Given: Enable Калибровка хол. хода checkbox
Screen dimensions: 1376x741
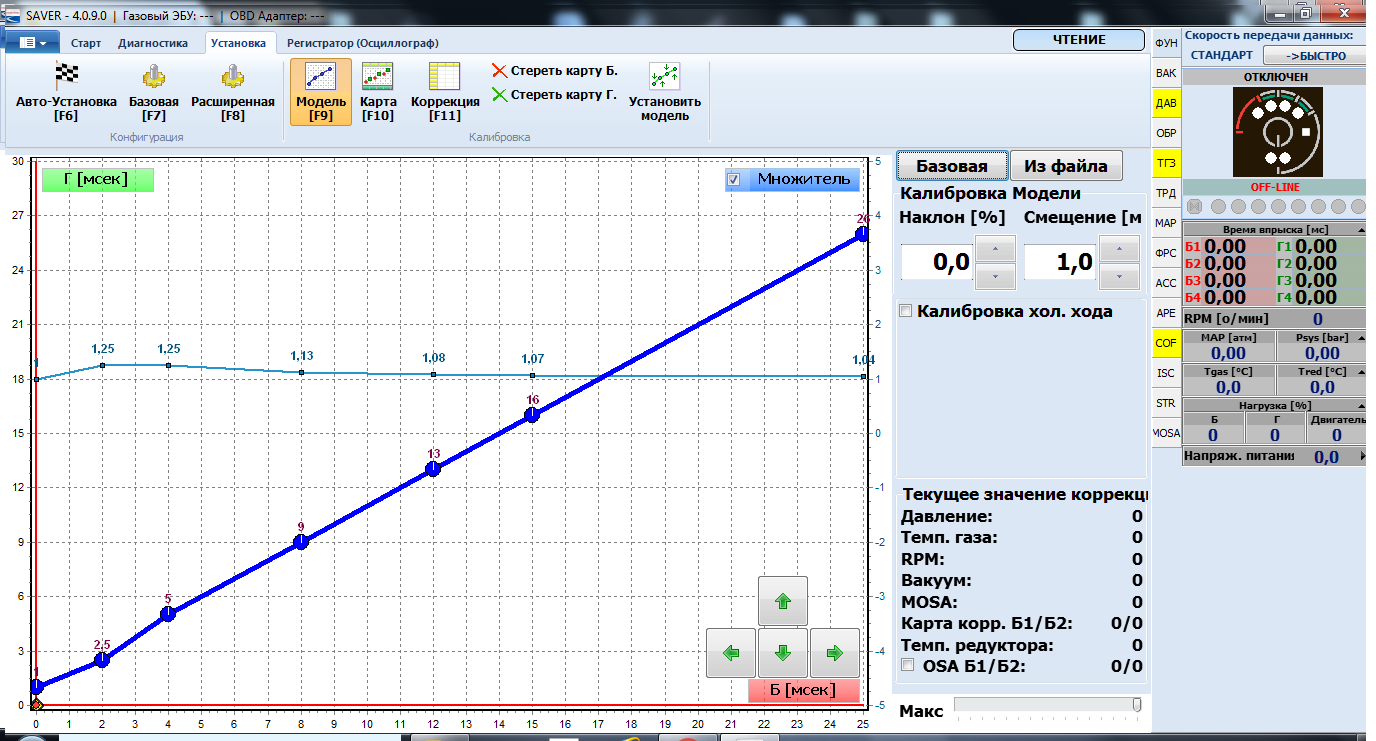Looking at the screenshot, I should (906, 311).
